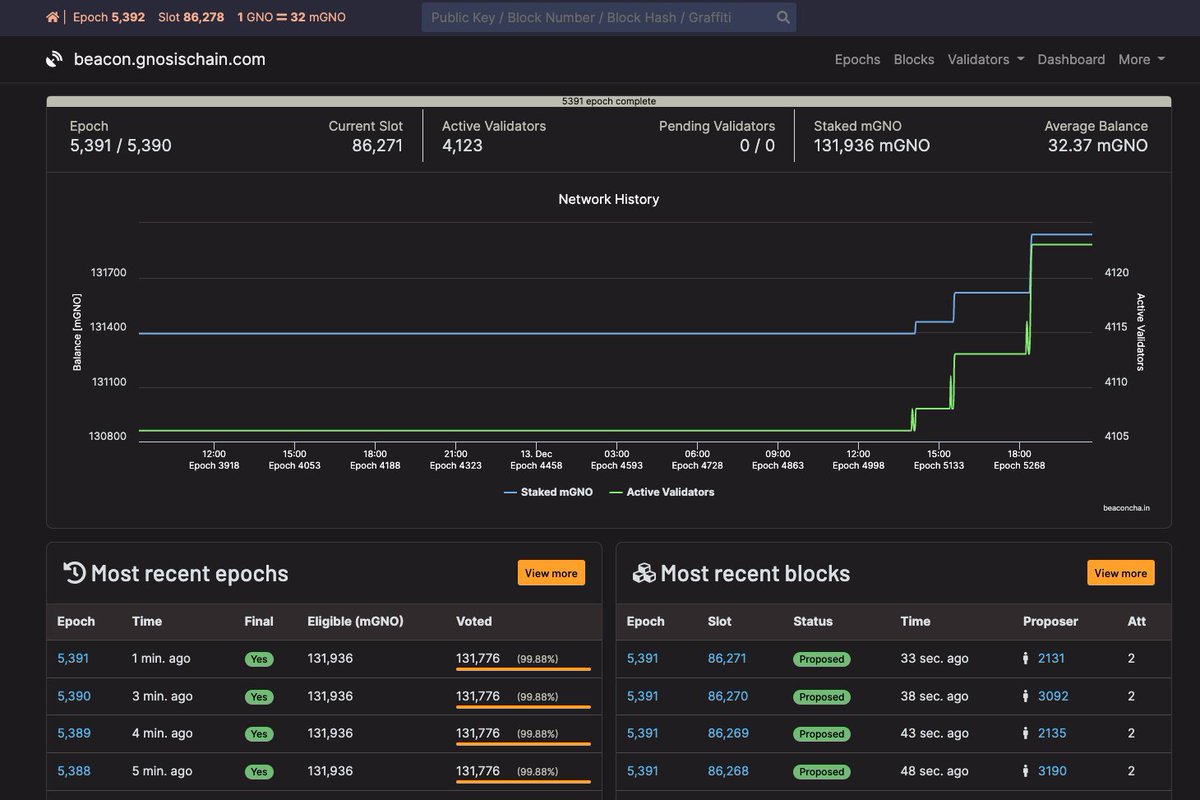
Task: Click the Epoch 5133 axis label
Action: click(939, 465)
